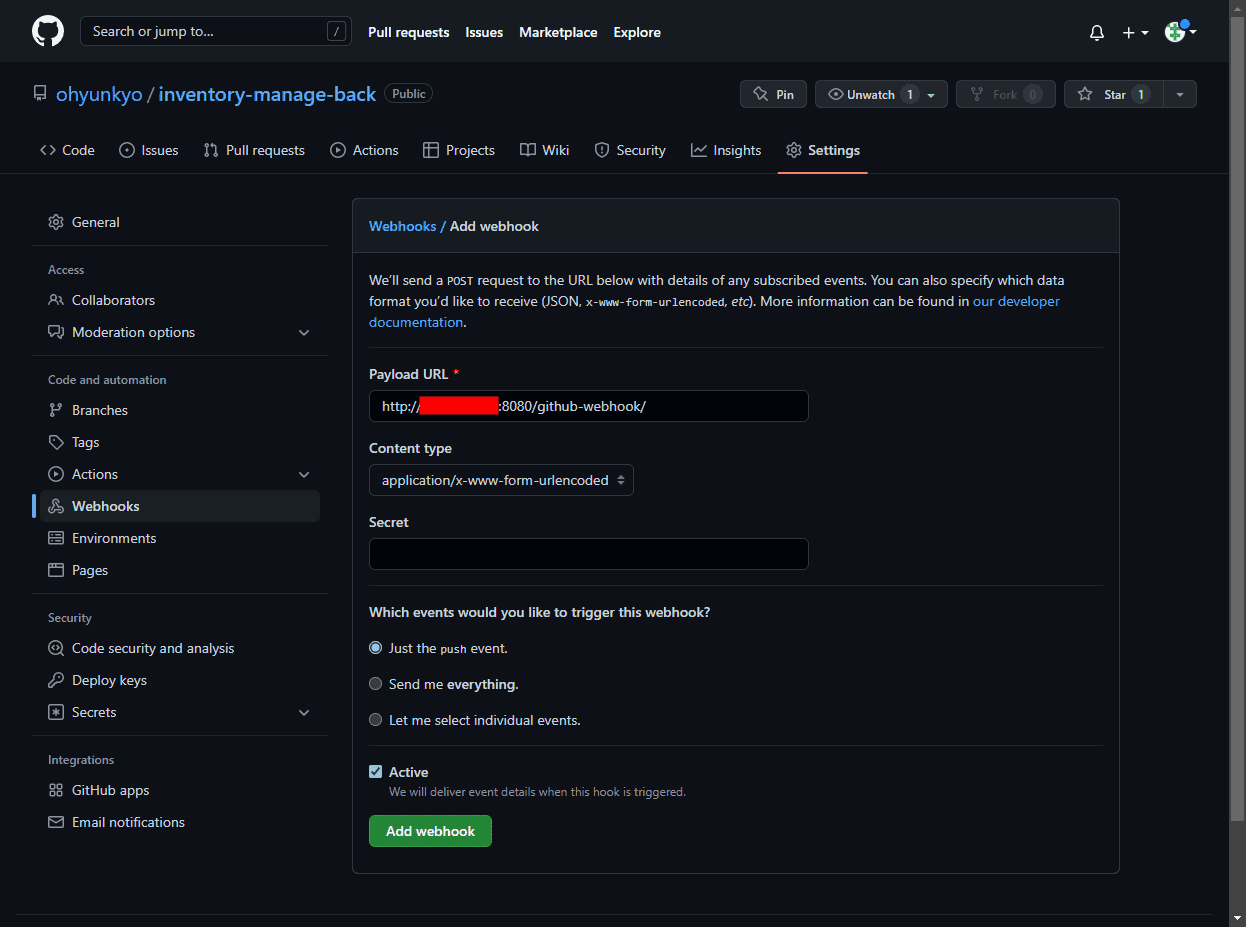Click the ohyunkyo owner link
The width and height of the screenshot is (1246, 927).
[x=99, y=94]
